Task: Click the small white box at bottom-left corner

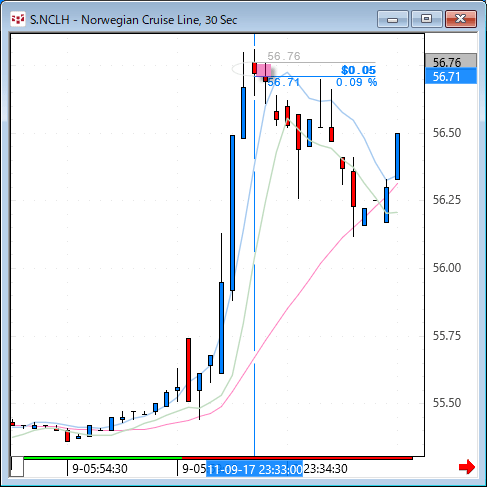Action: 17,467
